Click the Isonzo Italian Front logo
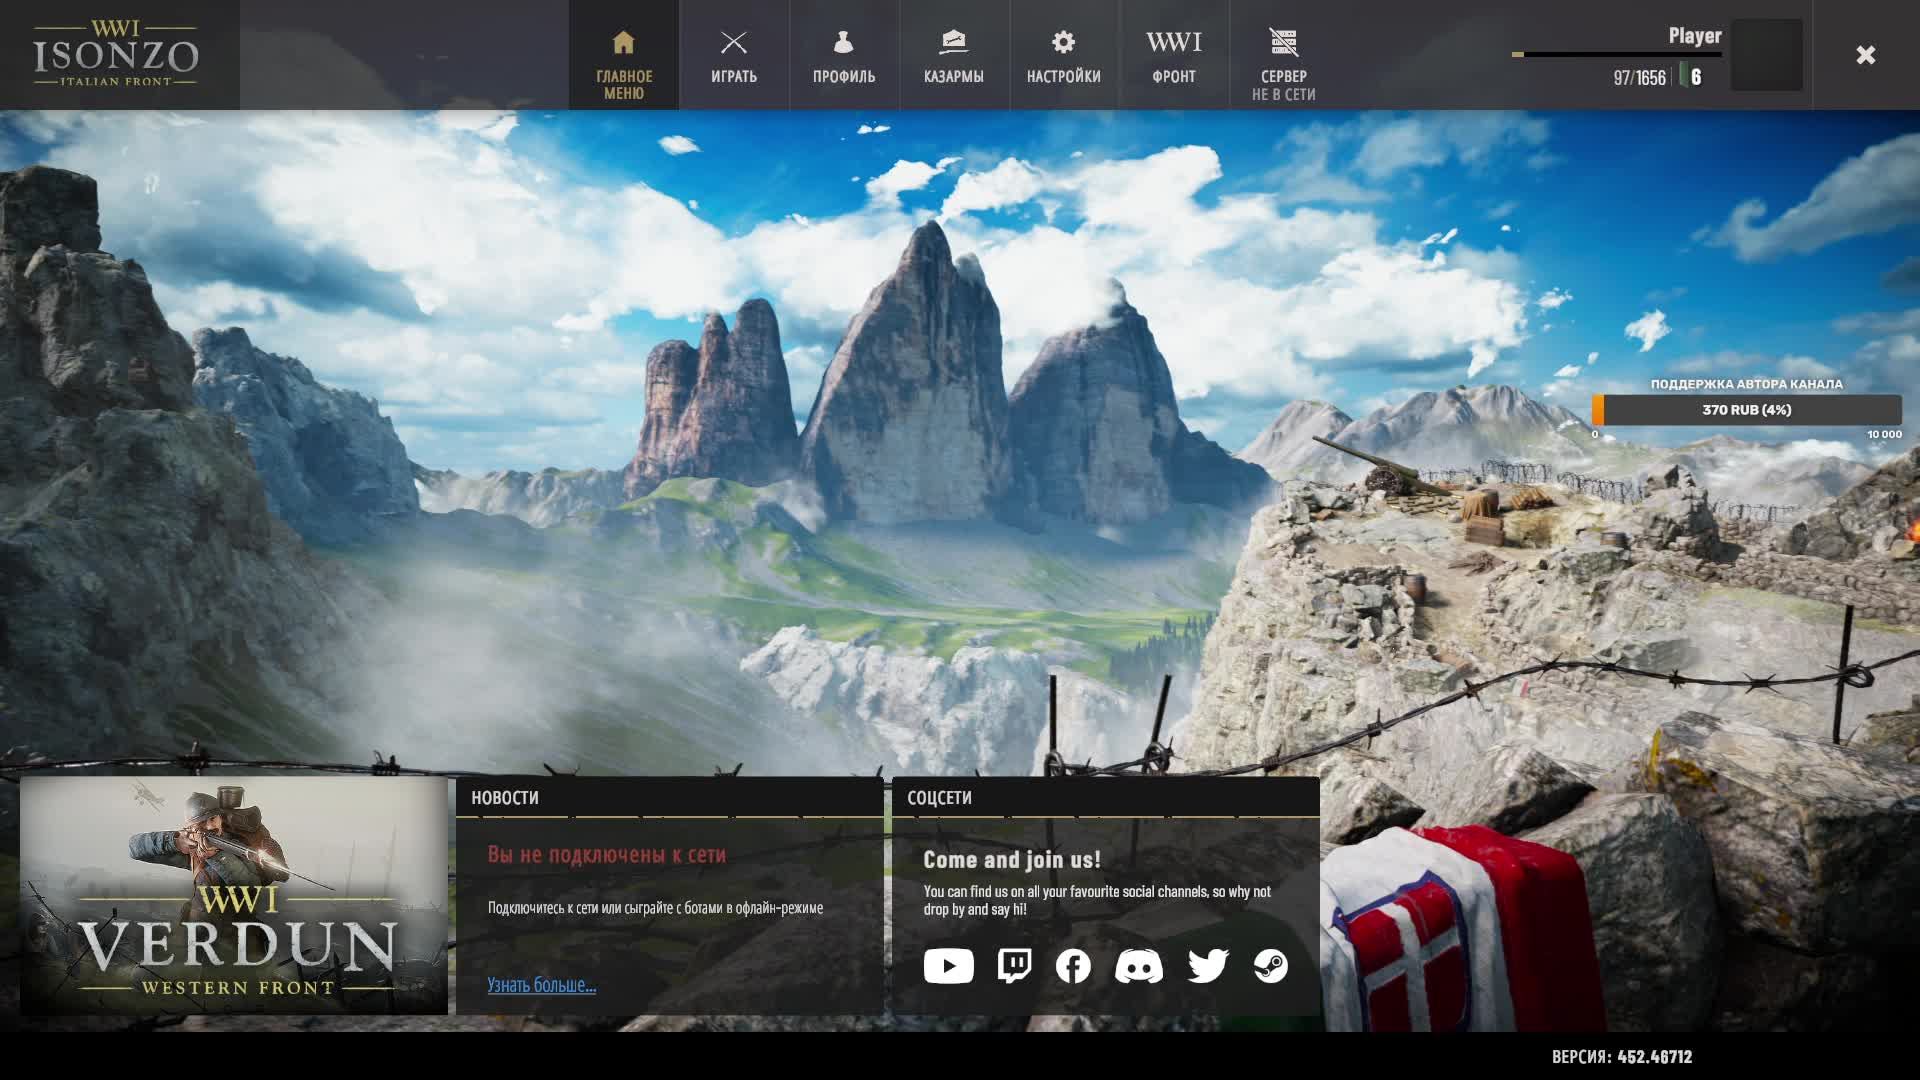 (116, 54)
